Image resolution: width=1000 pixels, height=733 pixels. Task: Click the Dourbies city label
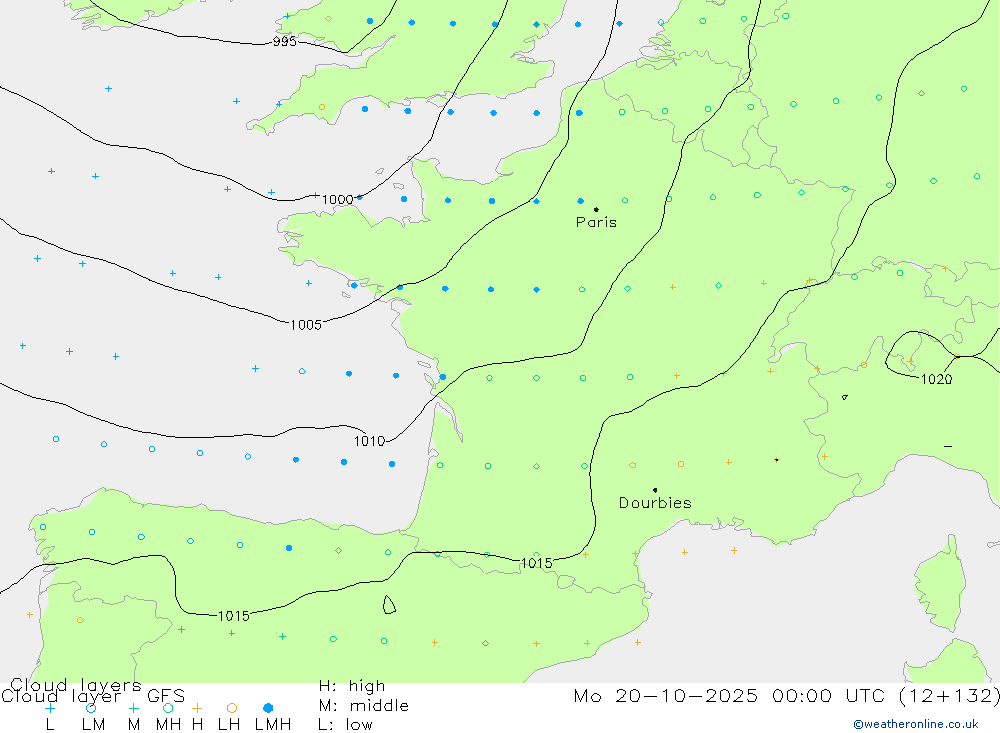pyautogui.click(x=655, y=503)
